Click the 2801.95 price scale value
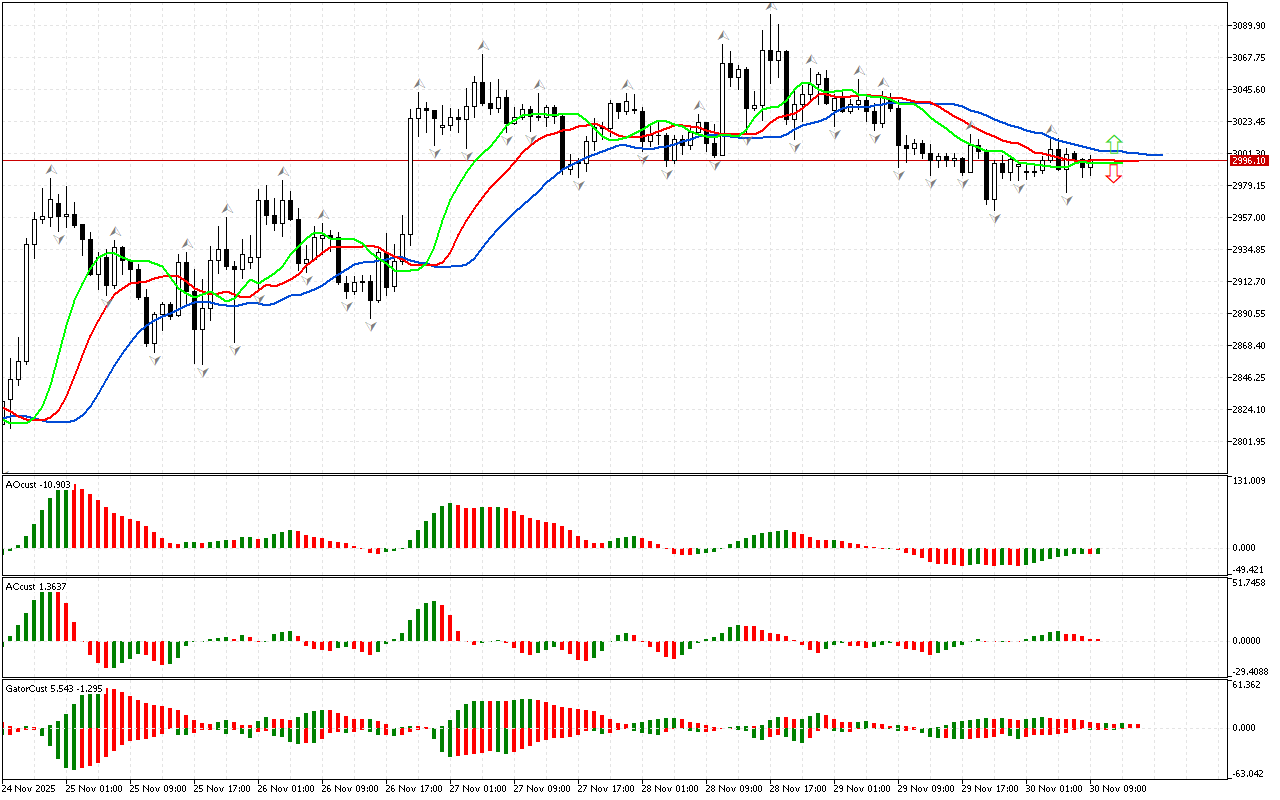The height and width of the screenshot is (800, 1280). tap(1250, 442)
